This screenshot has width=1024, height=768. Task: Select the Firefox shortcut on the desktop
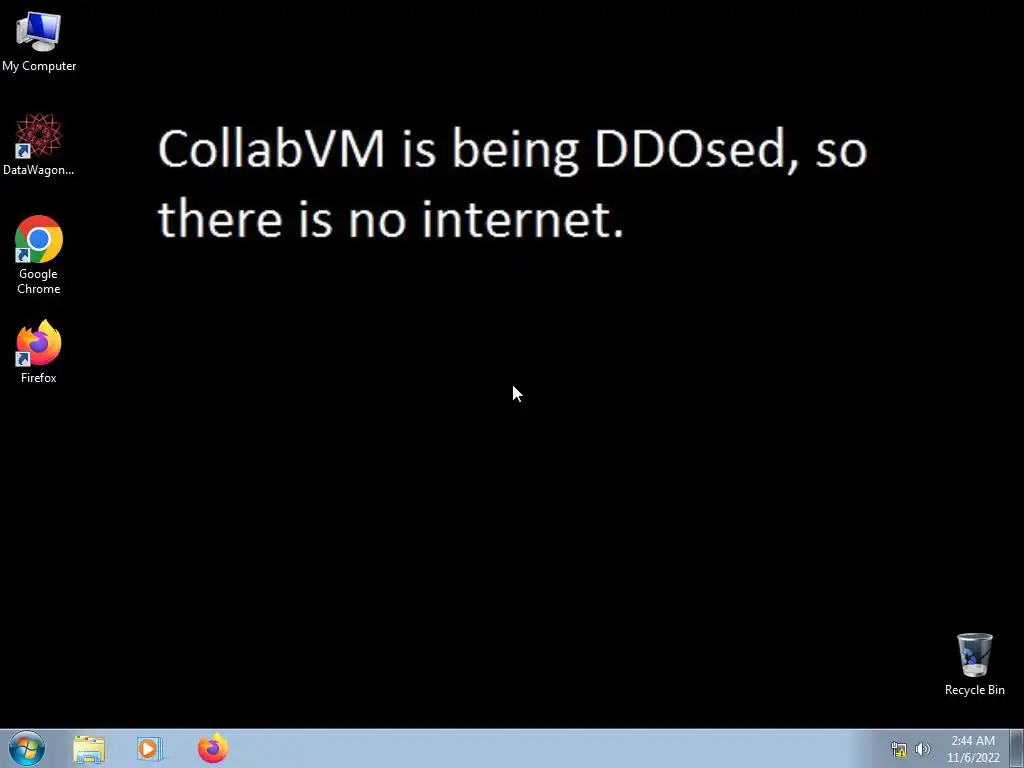coord(39,351)
